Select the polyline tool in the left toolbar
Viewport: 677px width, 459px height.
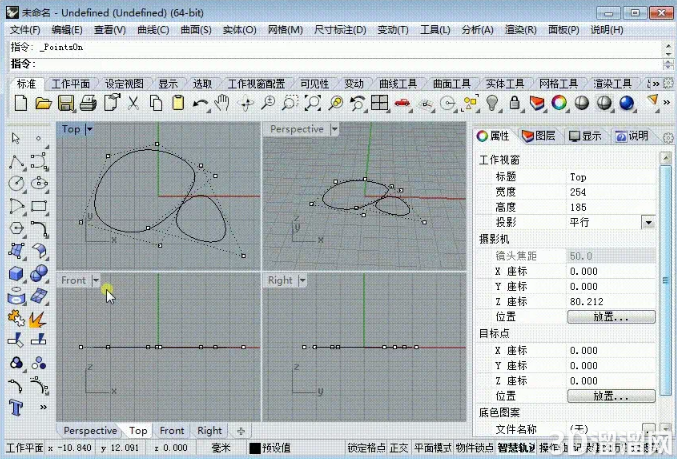click(16, 161)
